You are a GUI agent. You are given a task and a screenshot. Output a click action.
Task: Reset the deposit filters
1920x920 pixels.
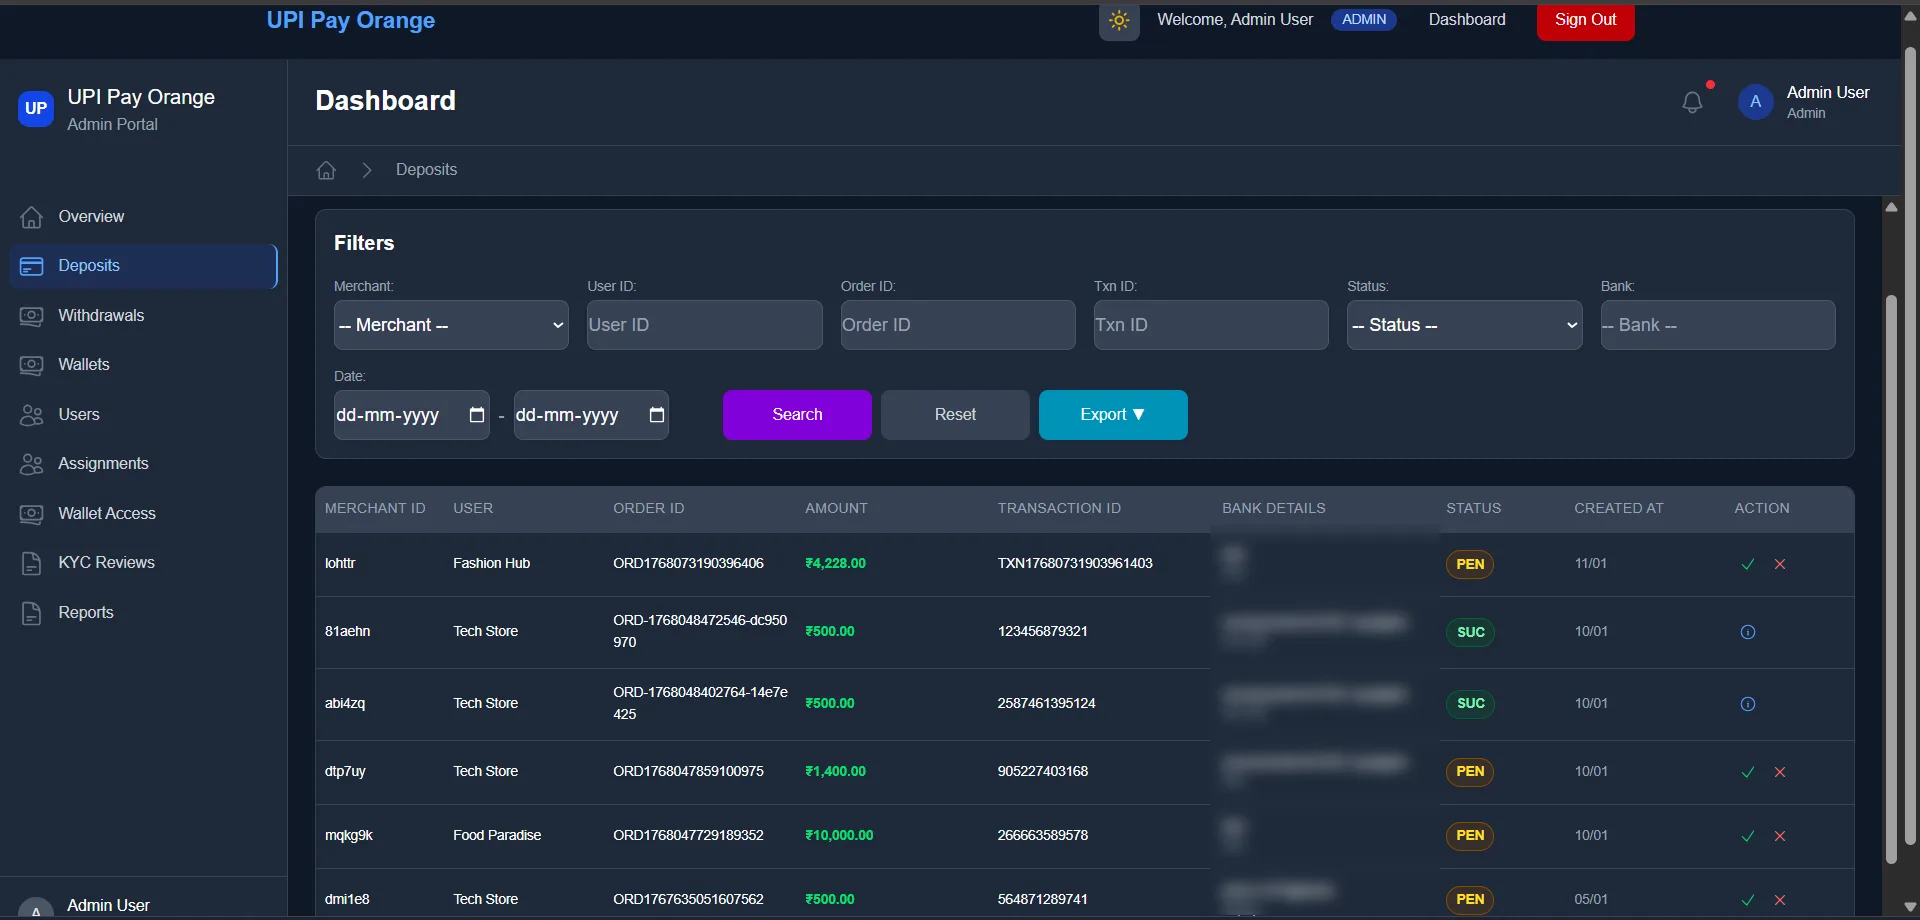(x=955, y=415)
